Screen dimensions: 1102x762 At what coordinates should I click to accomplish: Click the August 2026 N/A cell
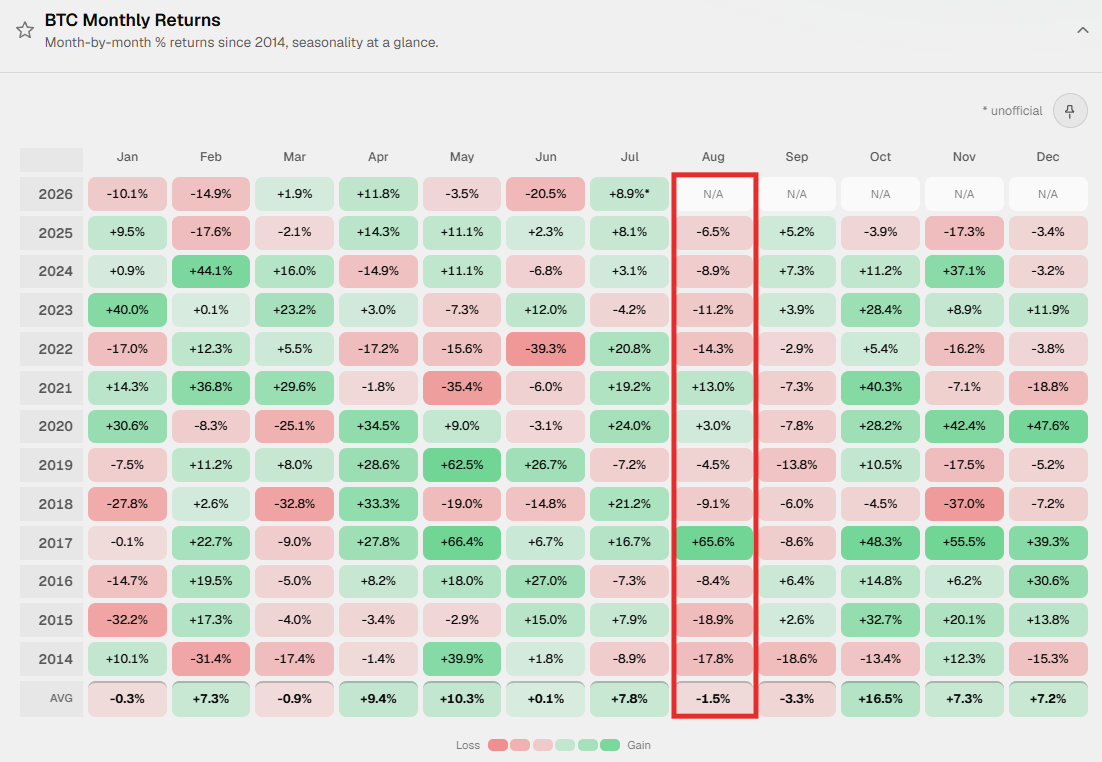coord(713,194)
